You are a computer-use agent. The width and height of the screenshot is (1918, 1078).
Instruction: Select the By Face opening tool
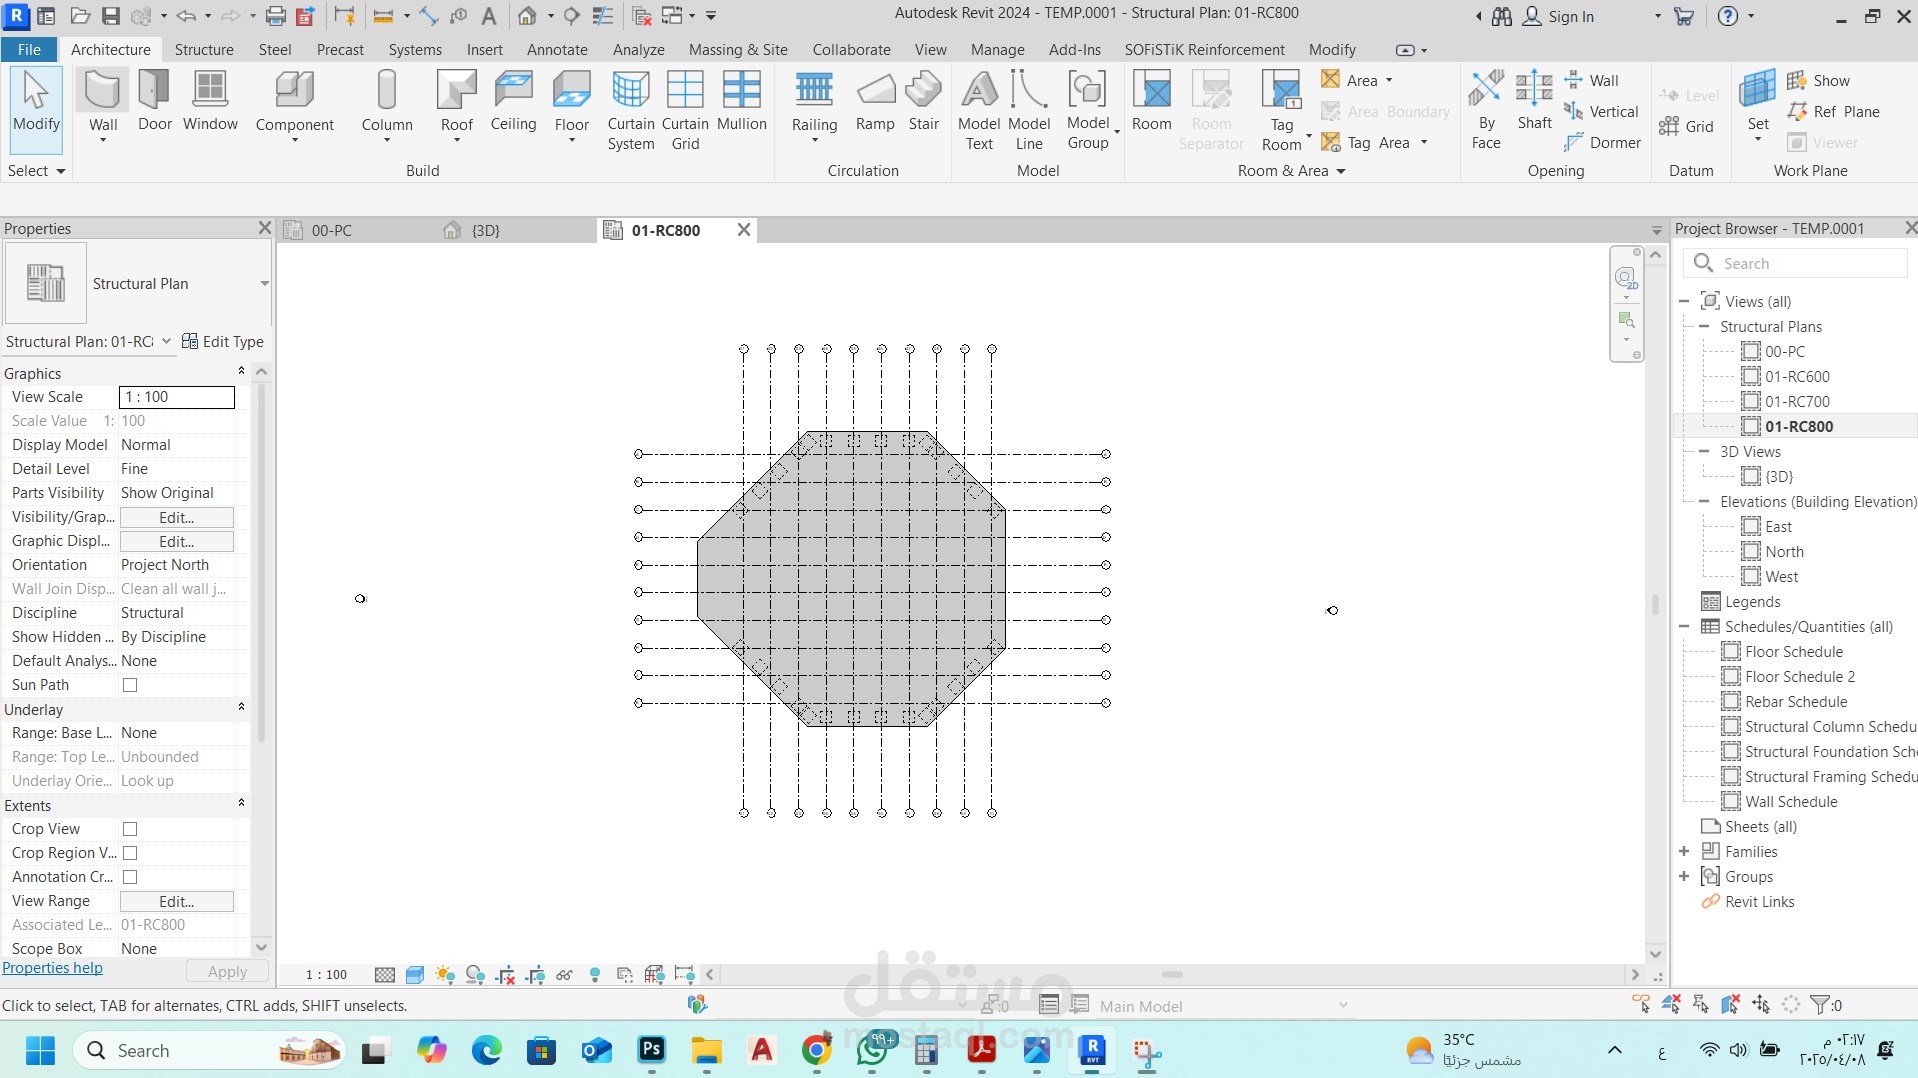click(1486, 110)
